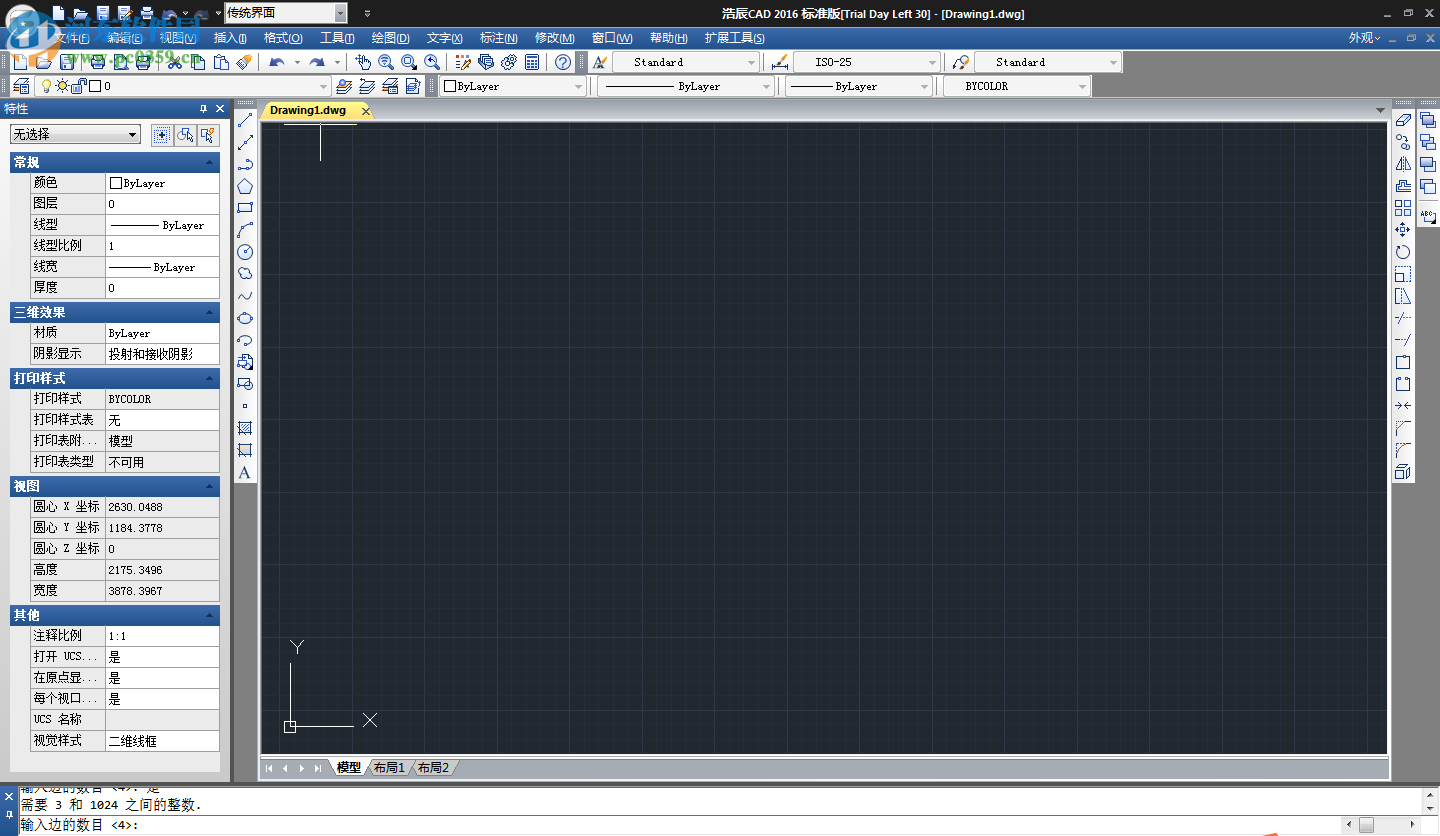Select the Mirror tool
This screenshot has height=836, width=1440.
pos(1403,164)
